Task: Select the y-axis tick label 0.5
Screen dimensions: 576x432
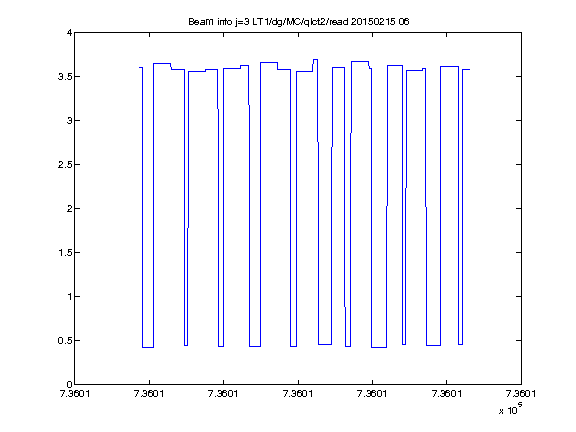Action: tap(65, 341)
